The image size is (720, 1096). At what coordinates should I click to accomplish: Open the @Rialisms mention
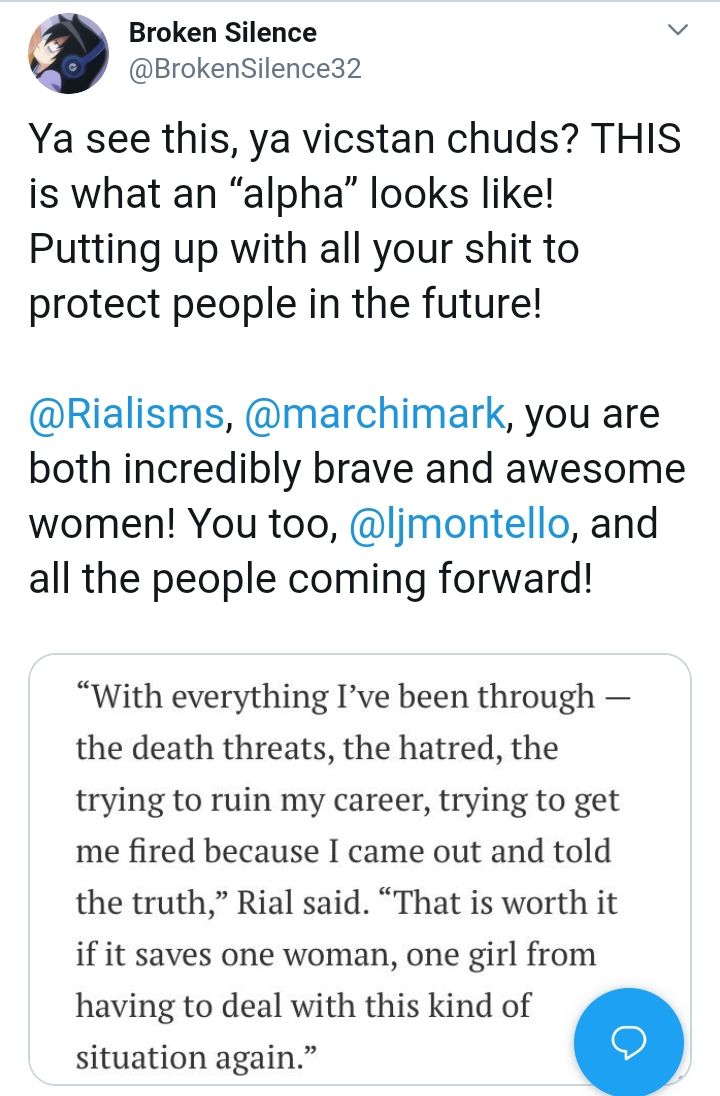[126, 413]
